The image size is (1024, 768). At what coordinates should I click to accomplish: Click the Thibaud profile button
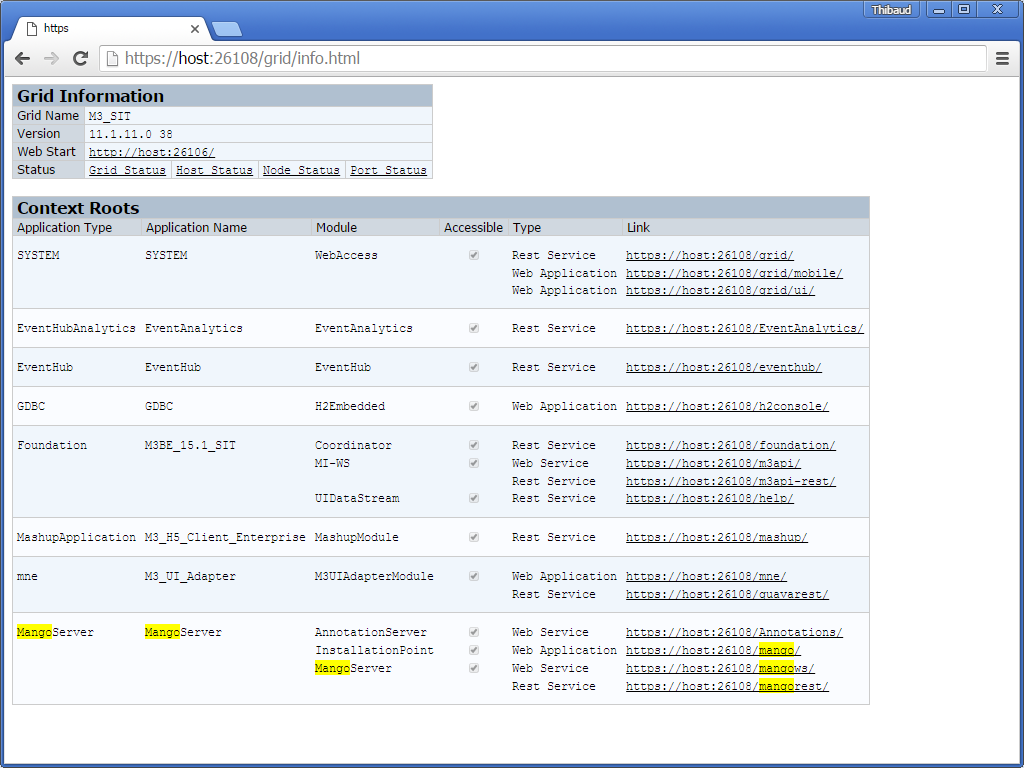pos(891,9)
